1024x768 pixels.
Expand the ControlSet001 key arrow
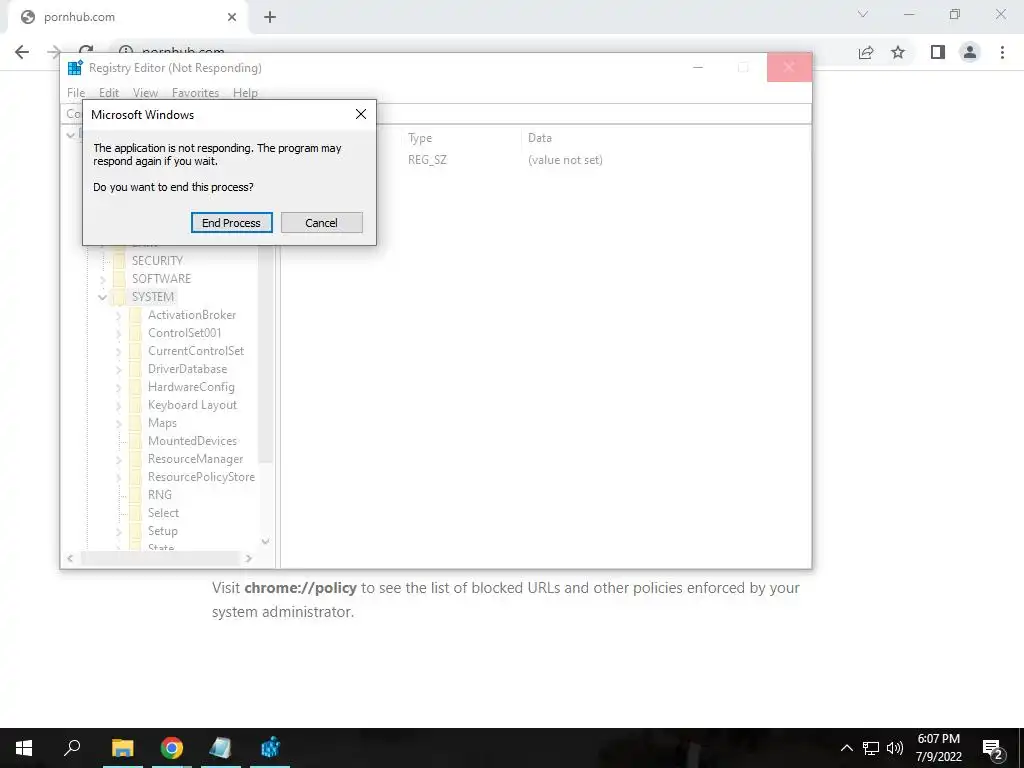118,333
